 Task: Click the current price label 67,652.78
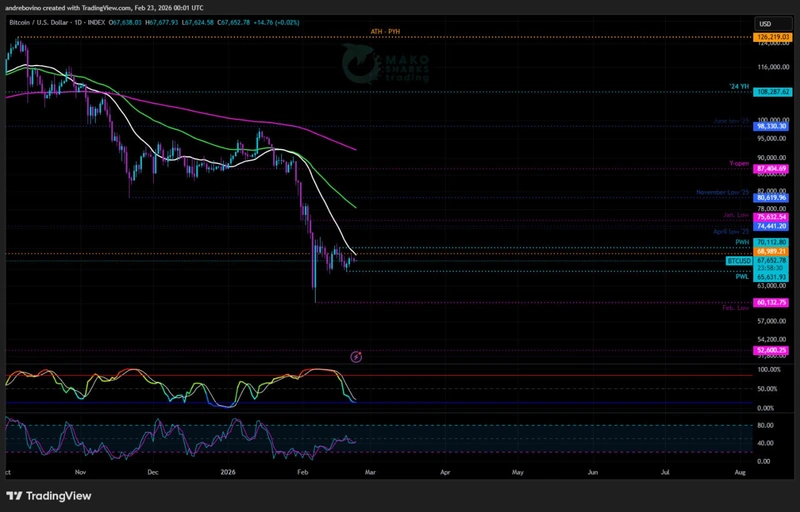tap(772, 261)
